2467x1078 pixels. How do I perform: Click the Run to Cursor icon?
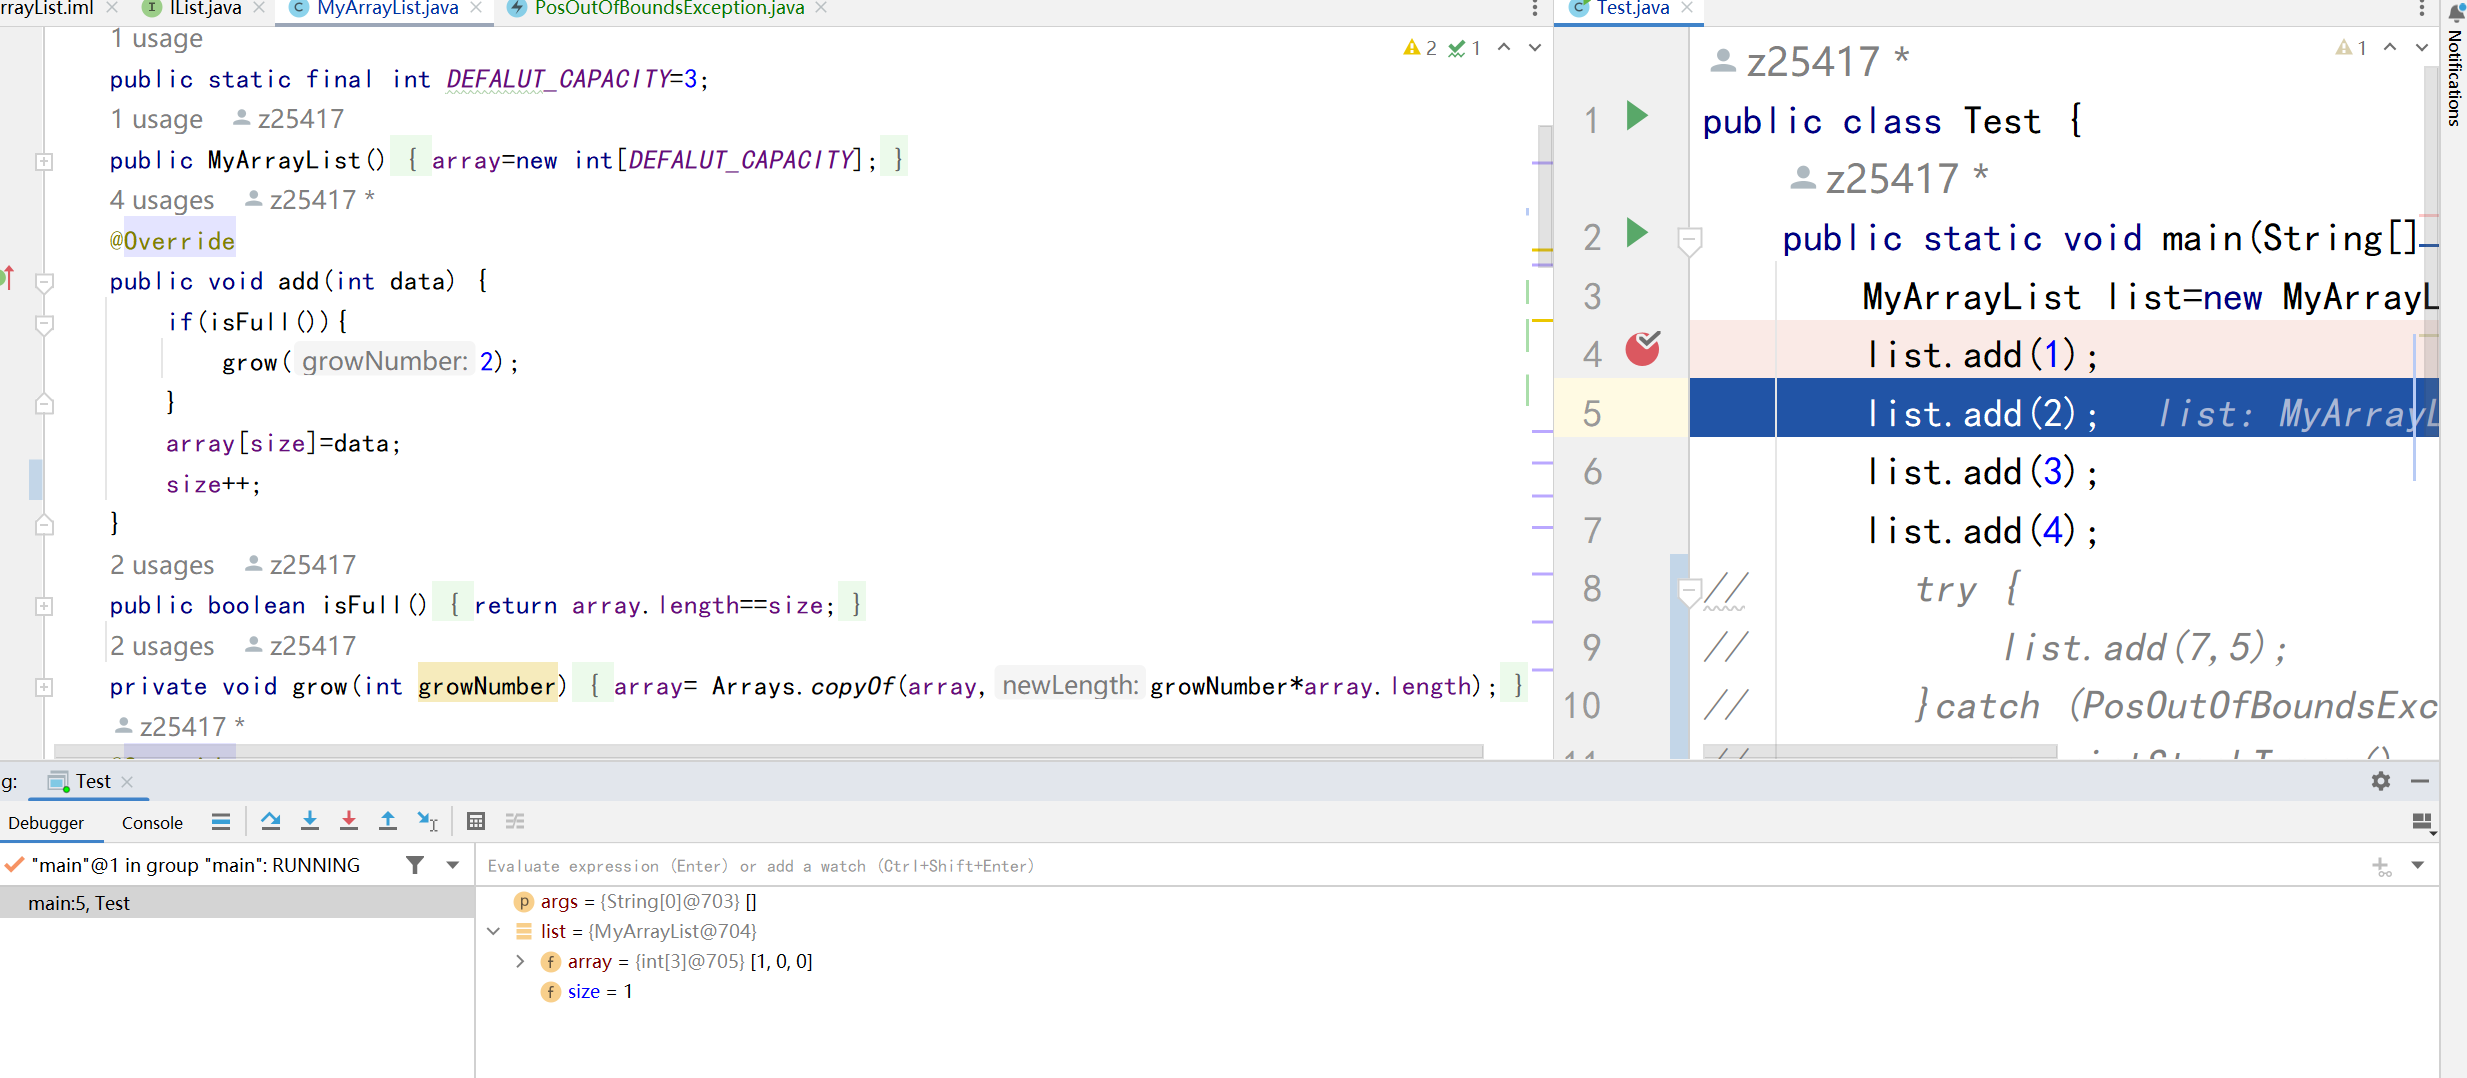[x=428, y=821]
